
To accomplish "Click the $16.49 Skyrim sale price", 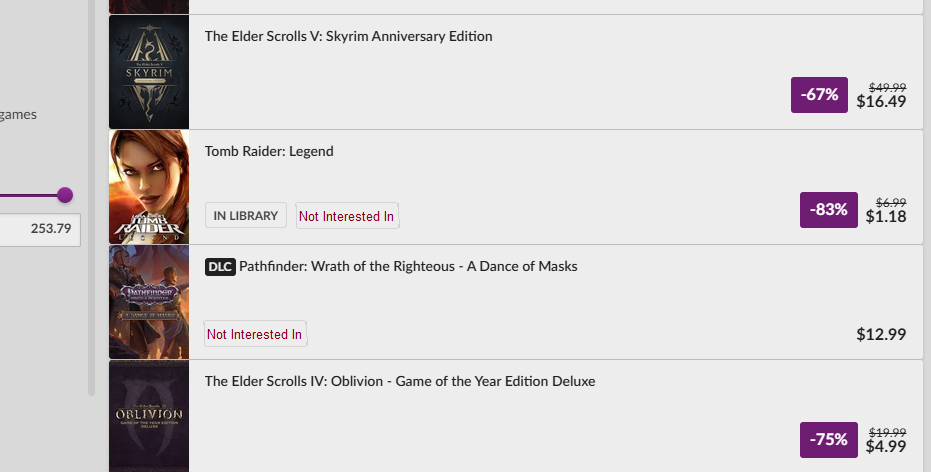I will pyautogui.click(x=881, y=102).
